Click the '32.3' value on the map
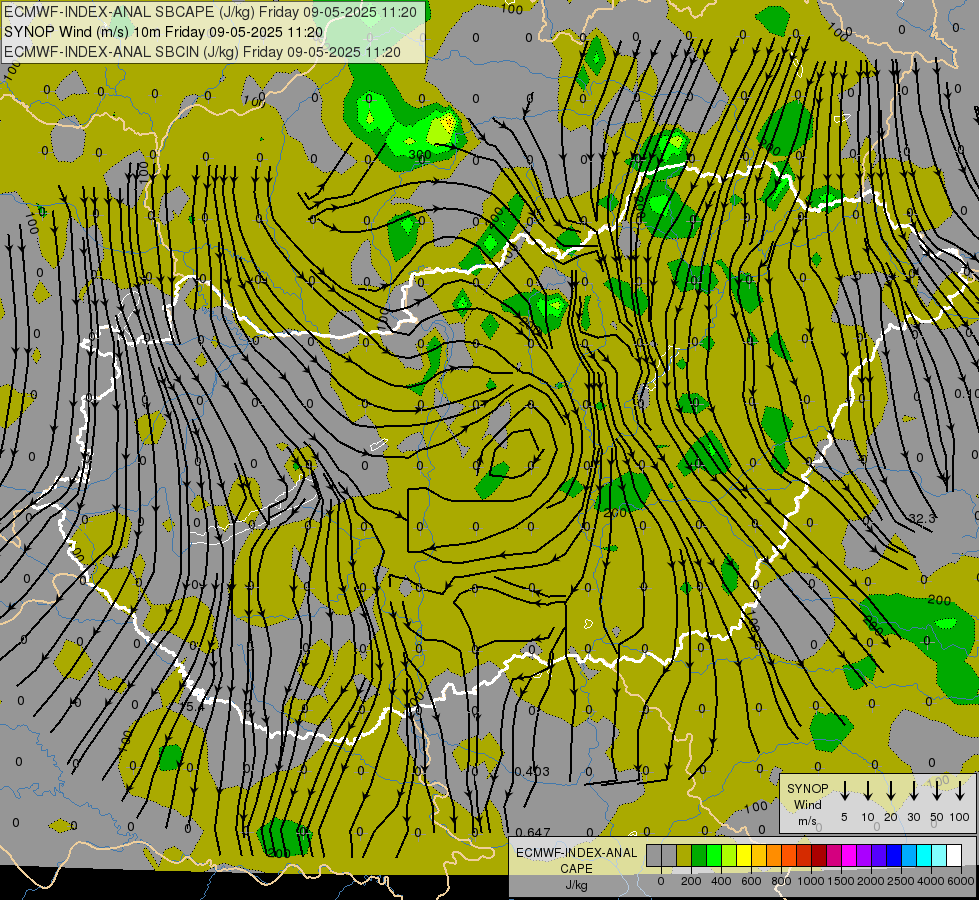This screenshot has width=979, height=900. 922,518
